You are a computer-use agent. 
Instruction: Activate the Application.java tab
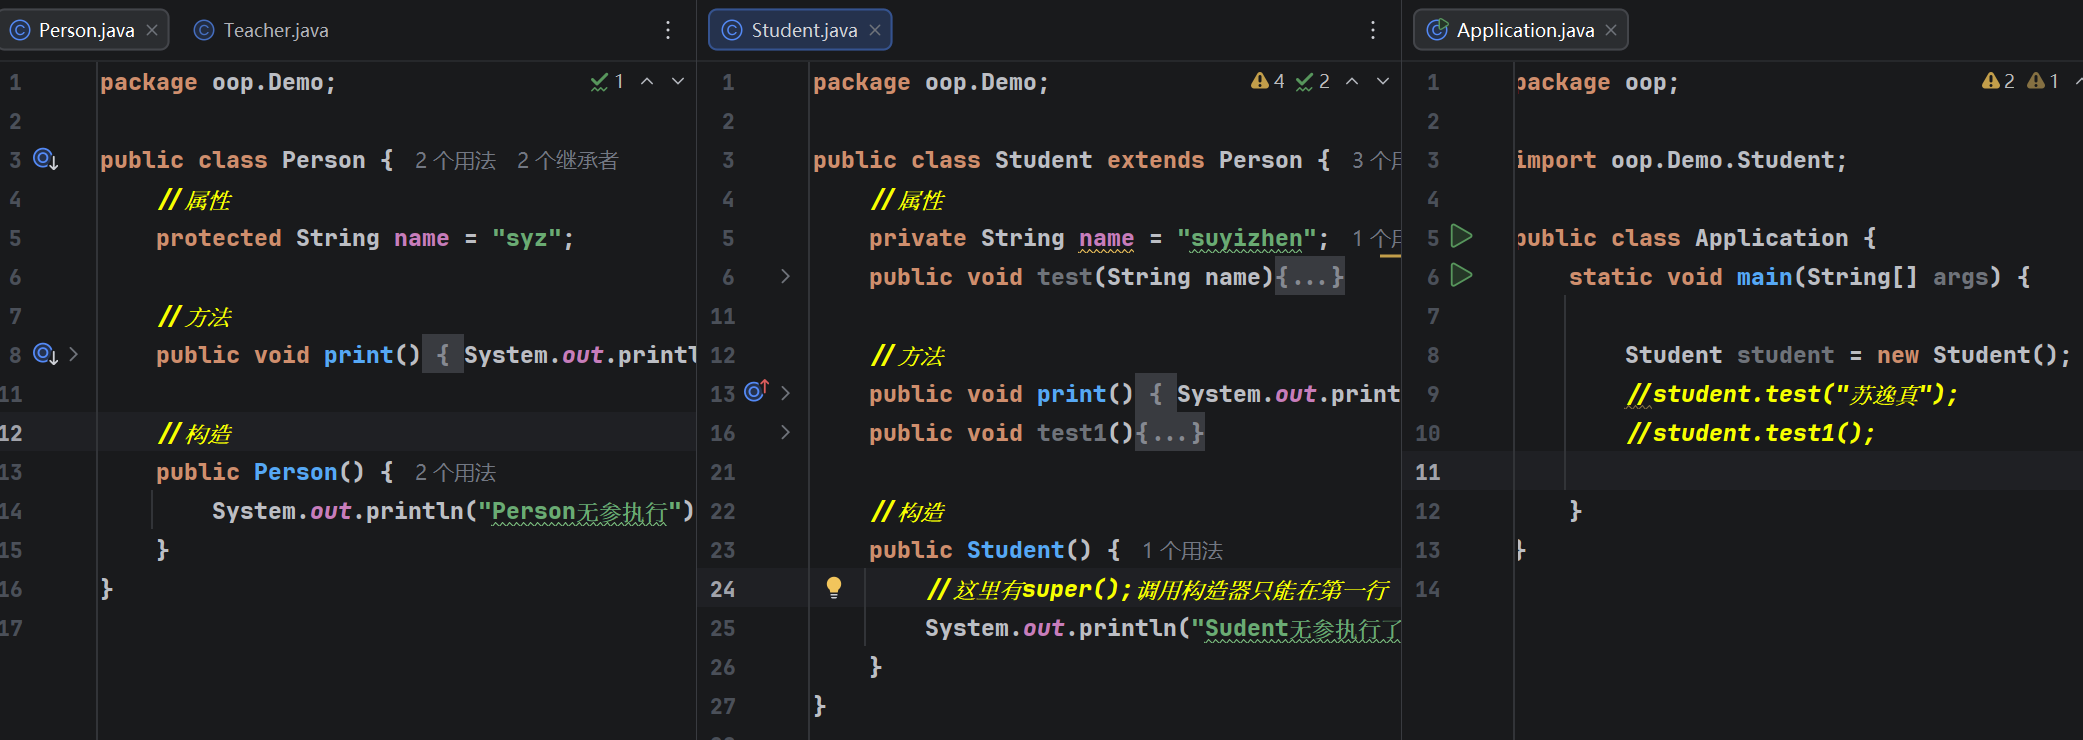point(1520,30)
